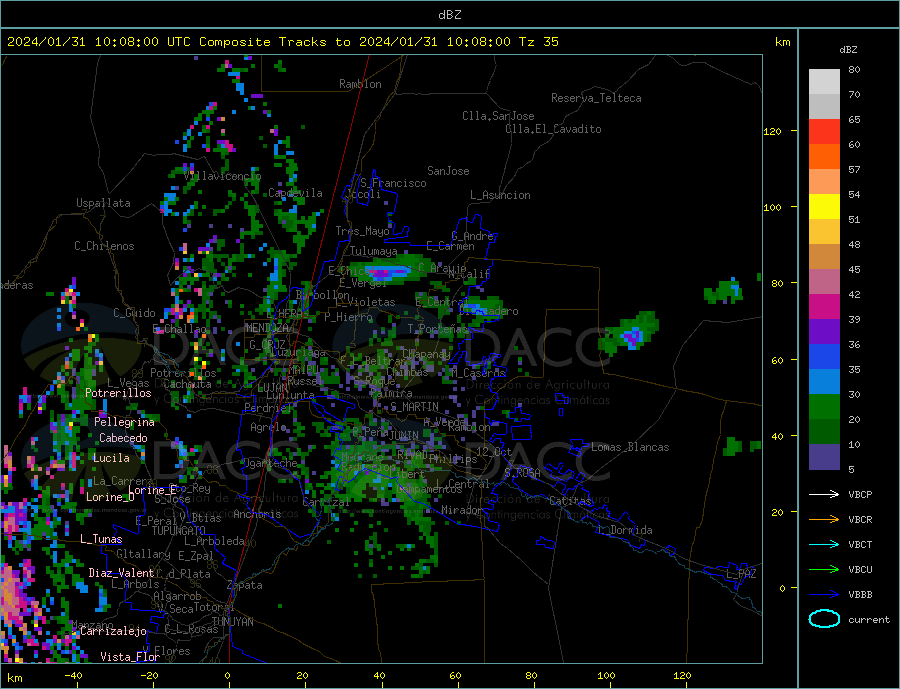
Task: Click the white VBCP arrow in legend
Action: [x=824, y=494]
